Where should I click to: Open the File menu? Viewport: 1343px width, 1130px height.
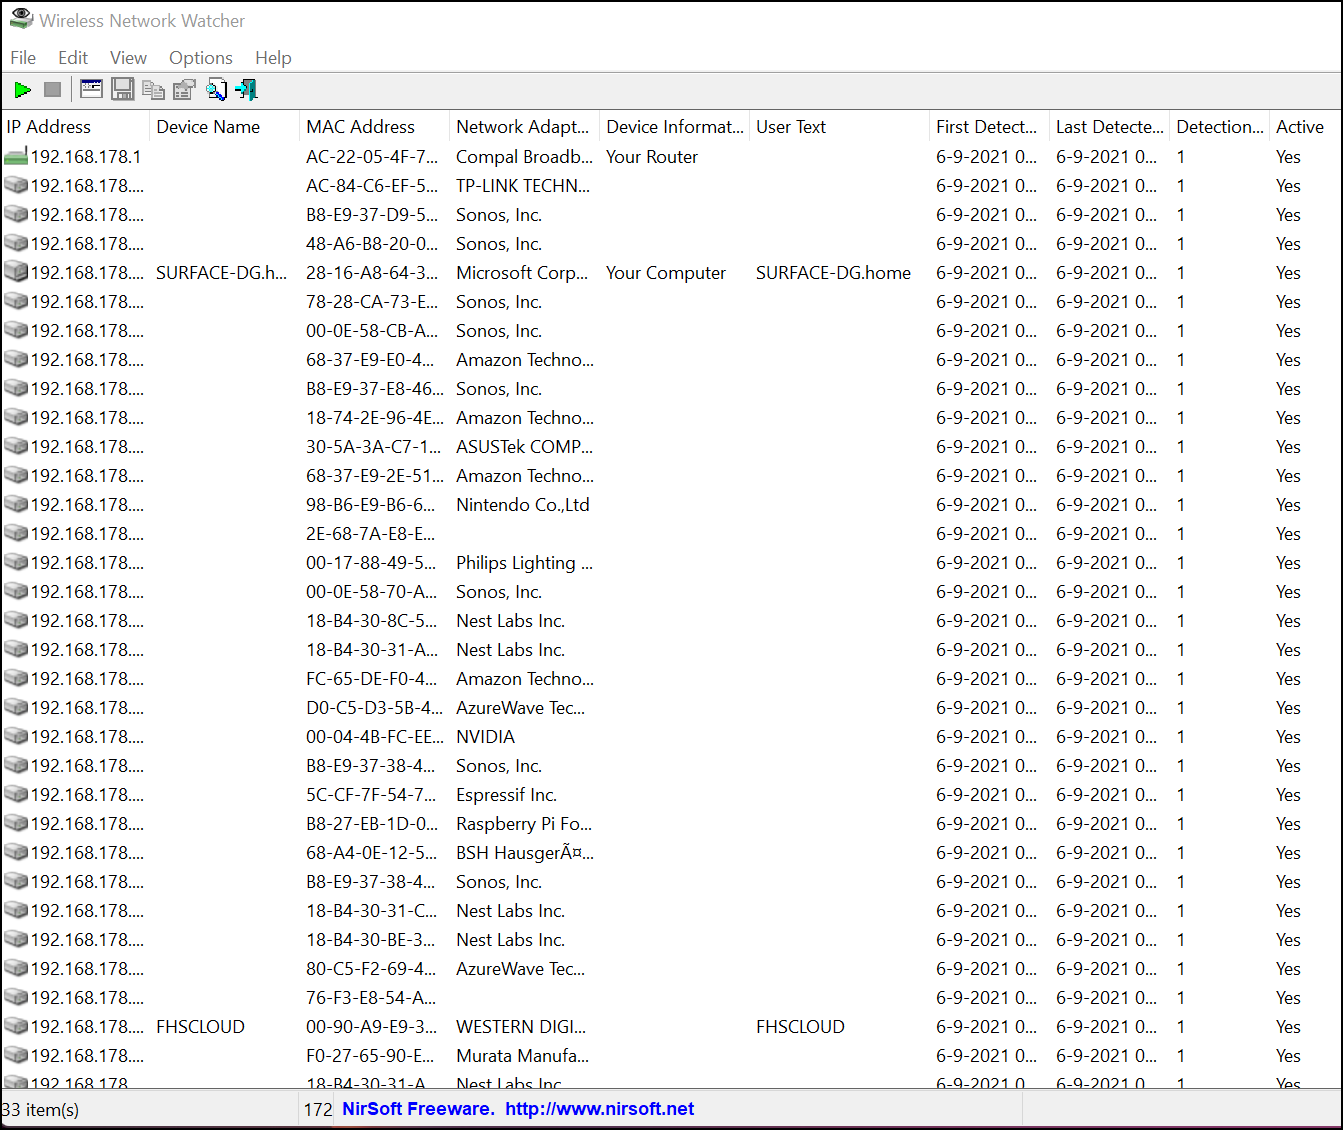(23, 58)
